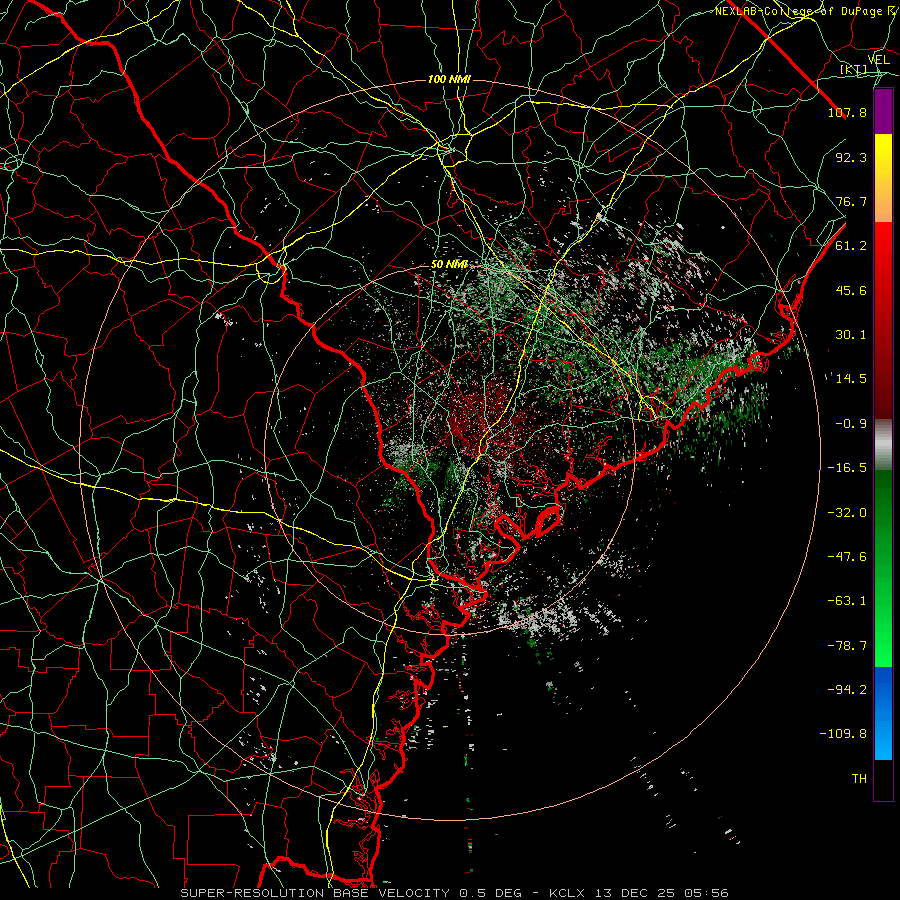Click the -47.6 legend value
The image size is (900, 900).
847,557
